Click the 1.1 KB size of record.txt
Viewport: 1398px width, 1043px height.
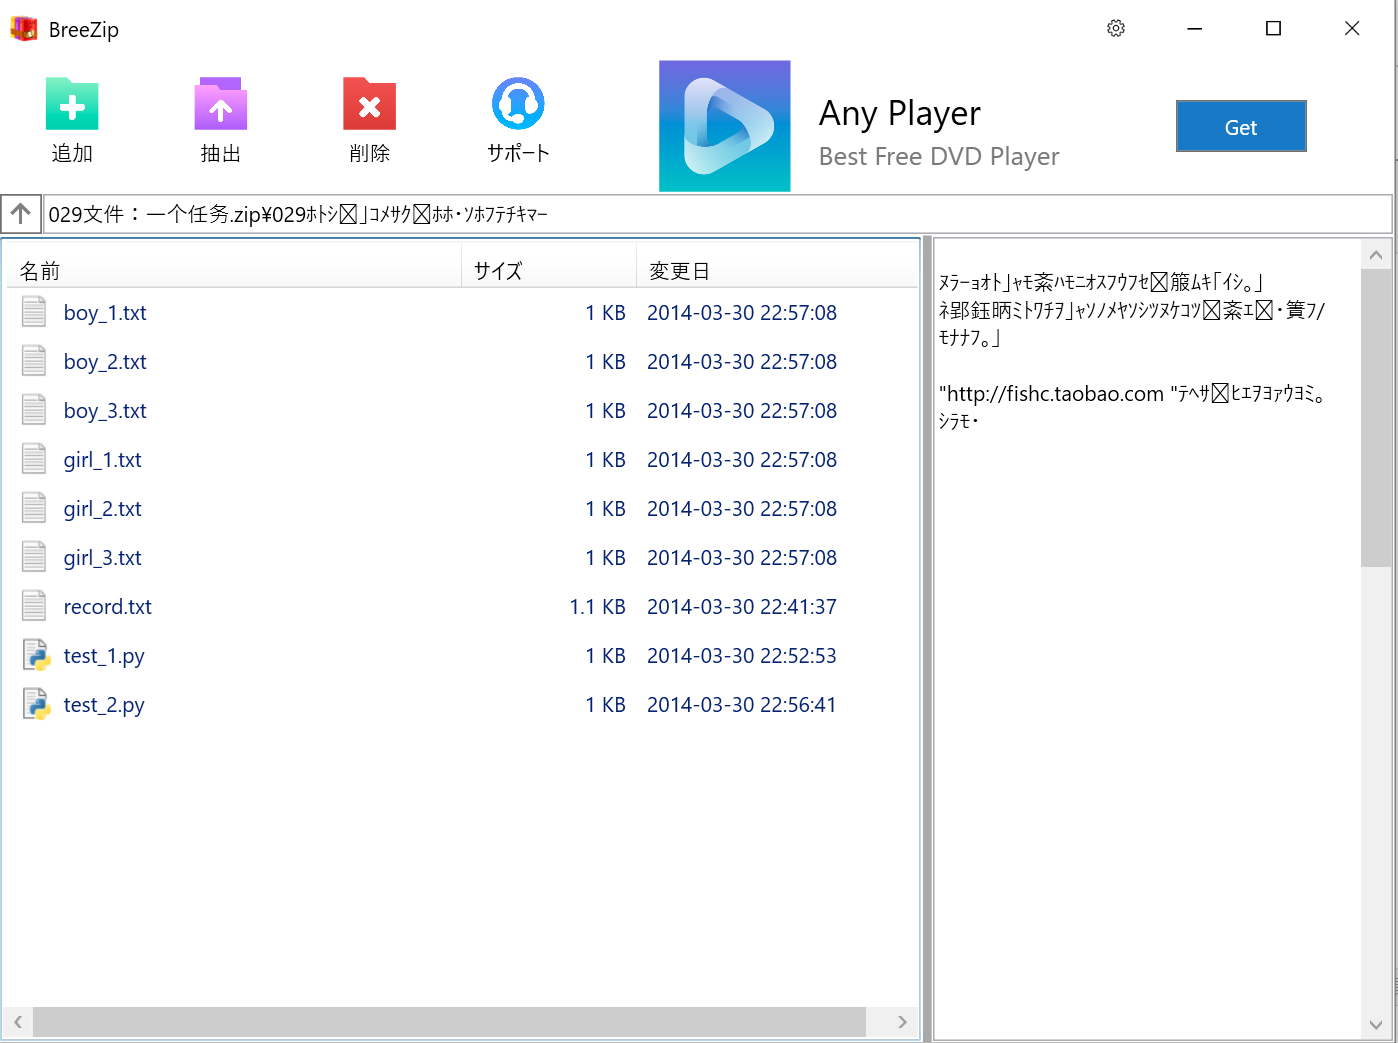597,607
